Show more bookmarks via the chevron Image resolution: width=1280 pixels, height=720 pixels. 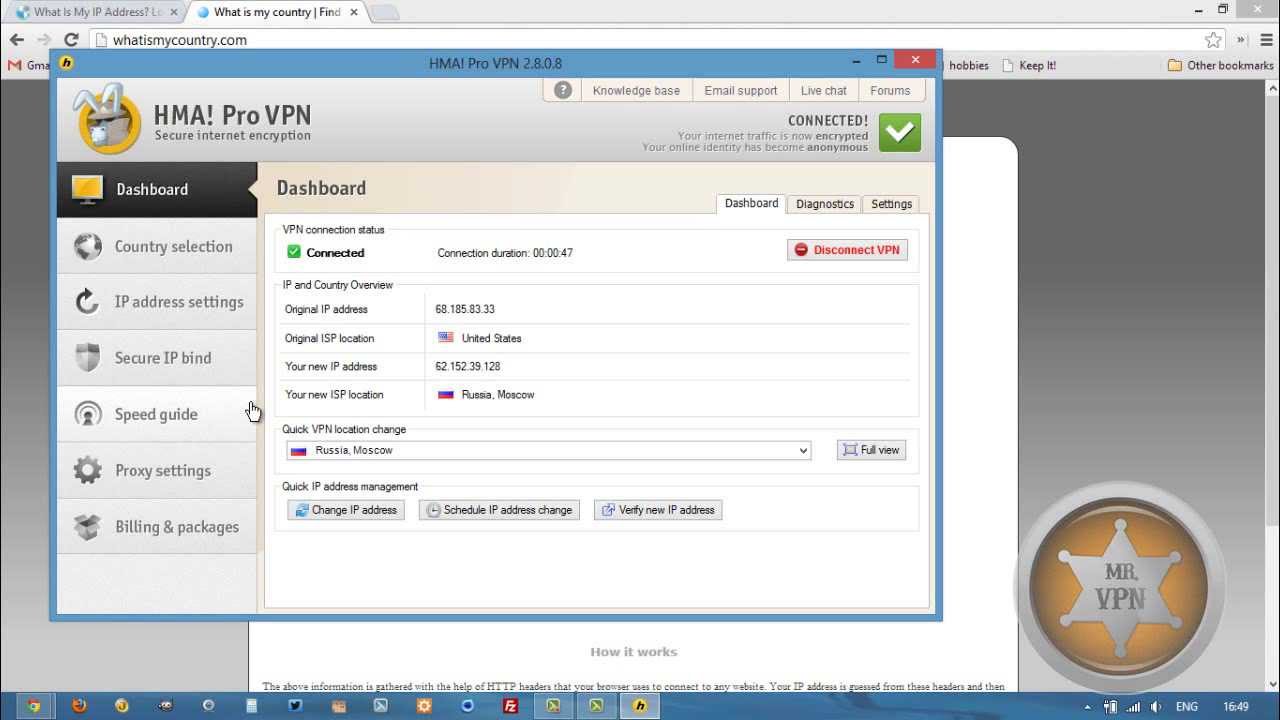(1241, 40)
